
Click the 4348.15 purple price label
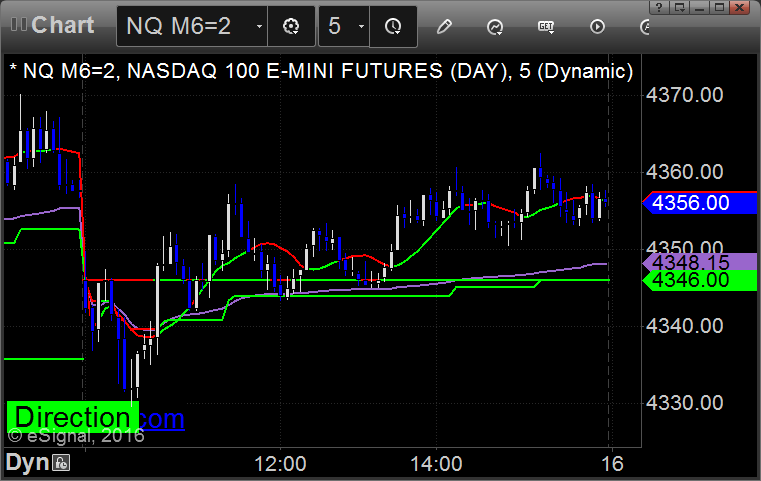coord(700,263)
